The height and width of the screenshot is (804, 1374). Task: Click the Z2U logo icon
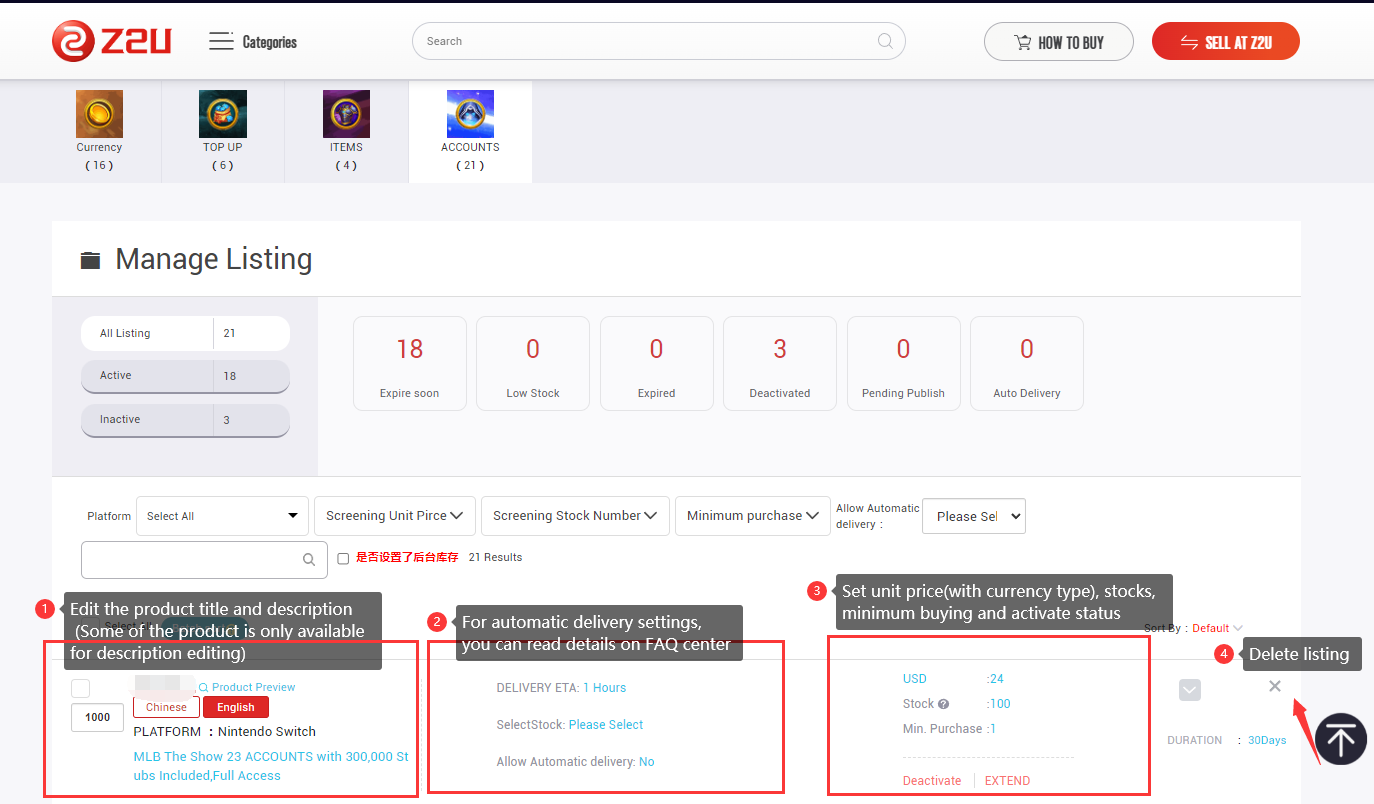[x=72, y=41]
